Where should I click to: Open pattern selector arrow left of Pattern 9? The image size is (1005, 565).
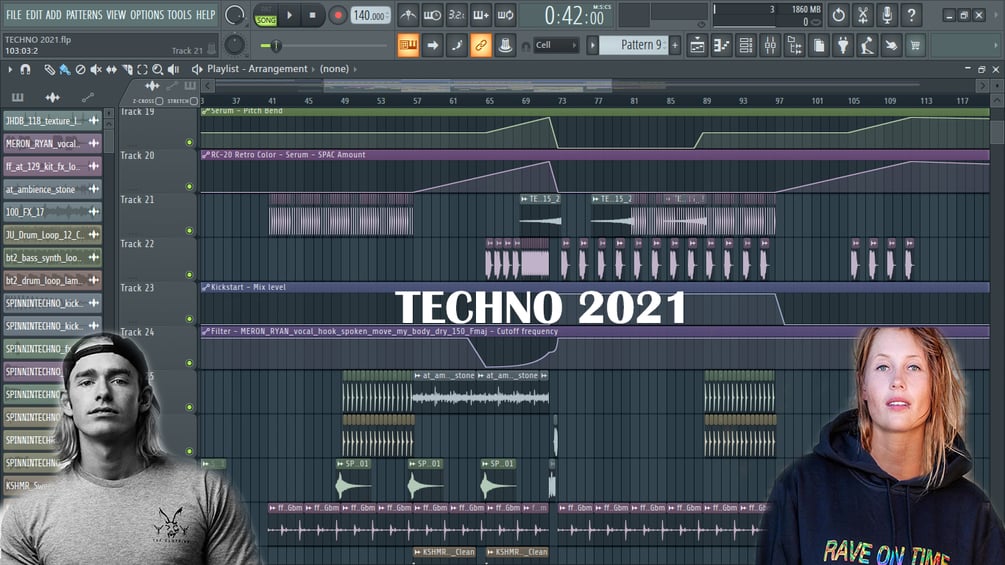[593, 45]
